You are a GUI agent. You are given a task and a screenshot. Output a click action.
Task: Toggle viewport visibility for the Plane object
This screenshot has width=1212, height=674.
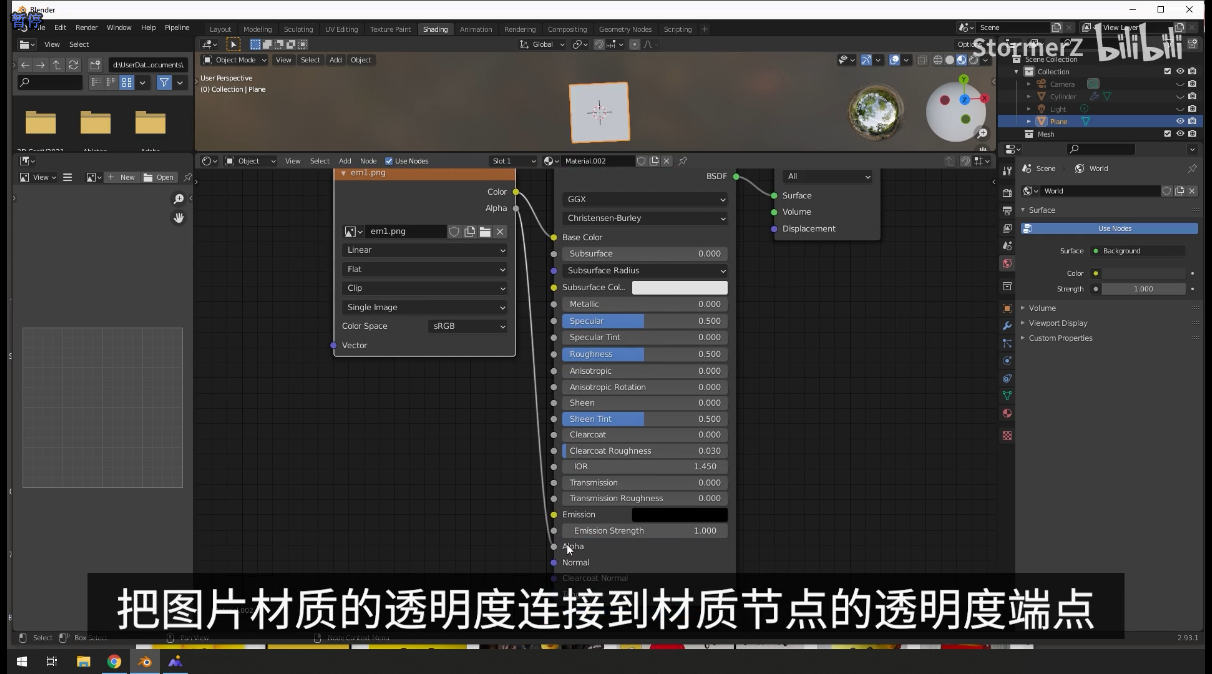(x=1180, y=121)
